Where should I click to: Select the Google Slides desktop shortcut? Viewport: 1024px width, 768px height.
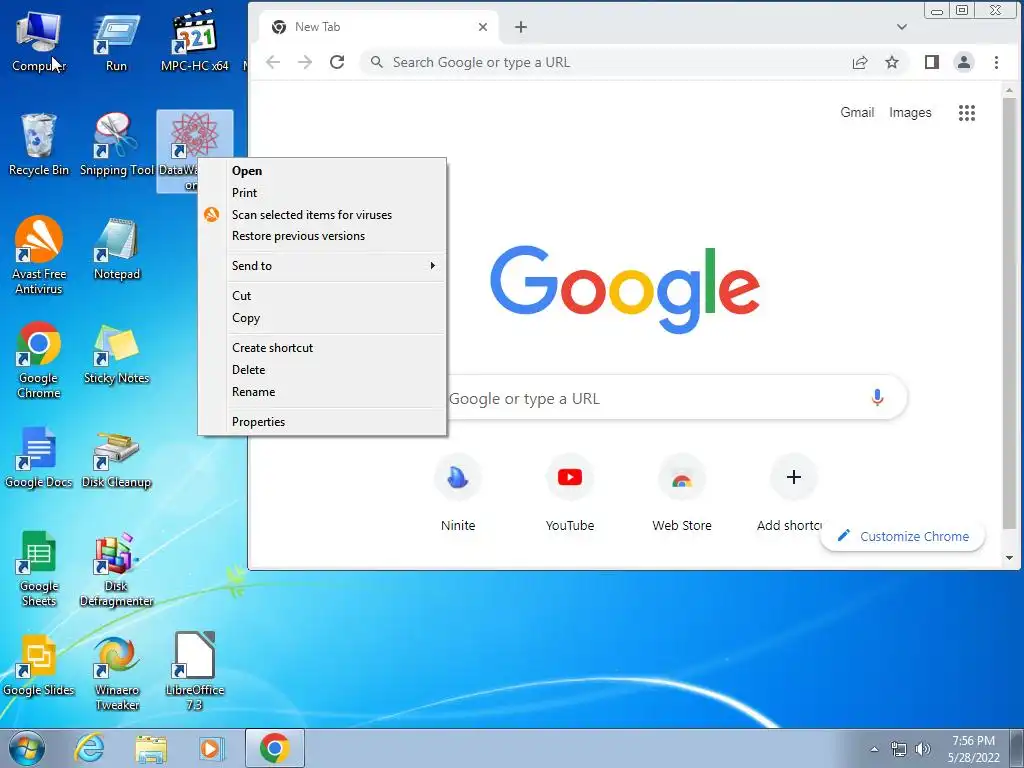pyautogui.click(x=39, y=666)
